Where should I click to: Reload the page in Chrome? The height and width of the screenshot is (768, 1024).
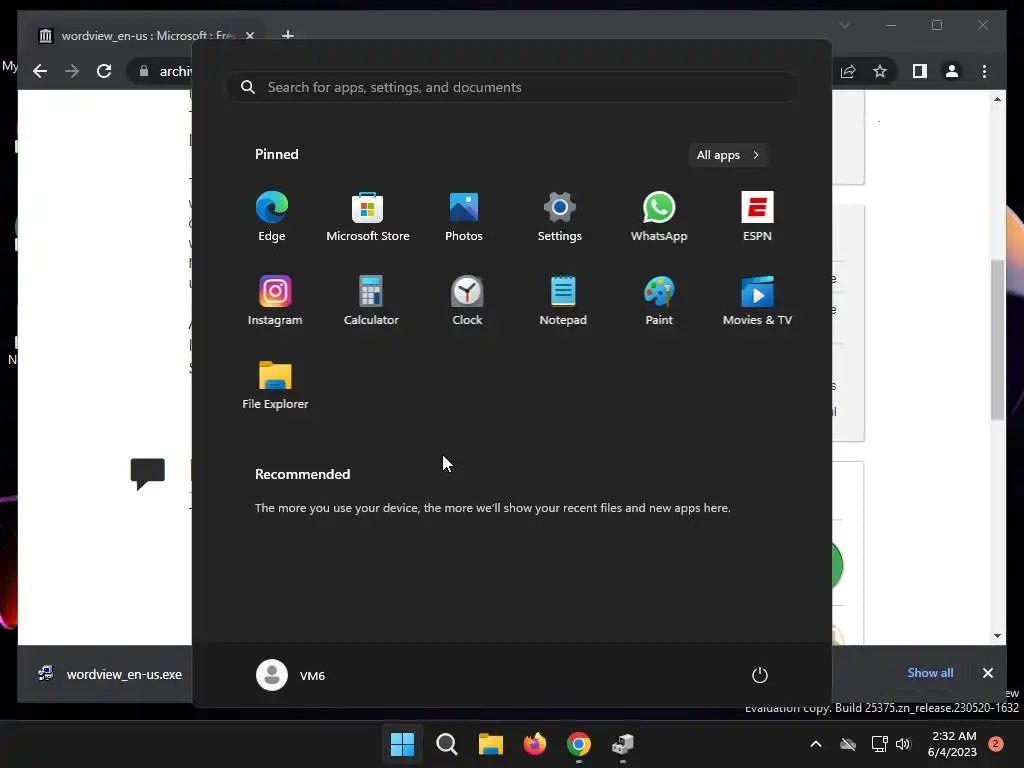click(104, 71)
